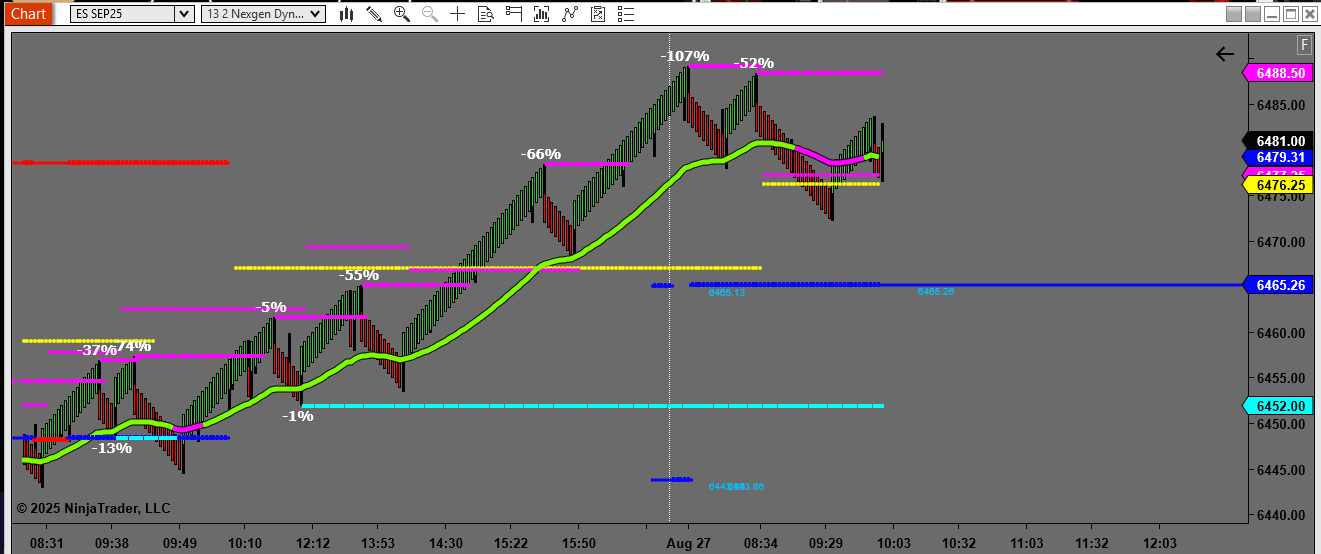Viewport: 1321px width, 554px height.
Task: Click the -66% label
Action: tap(541, 154)
